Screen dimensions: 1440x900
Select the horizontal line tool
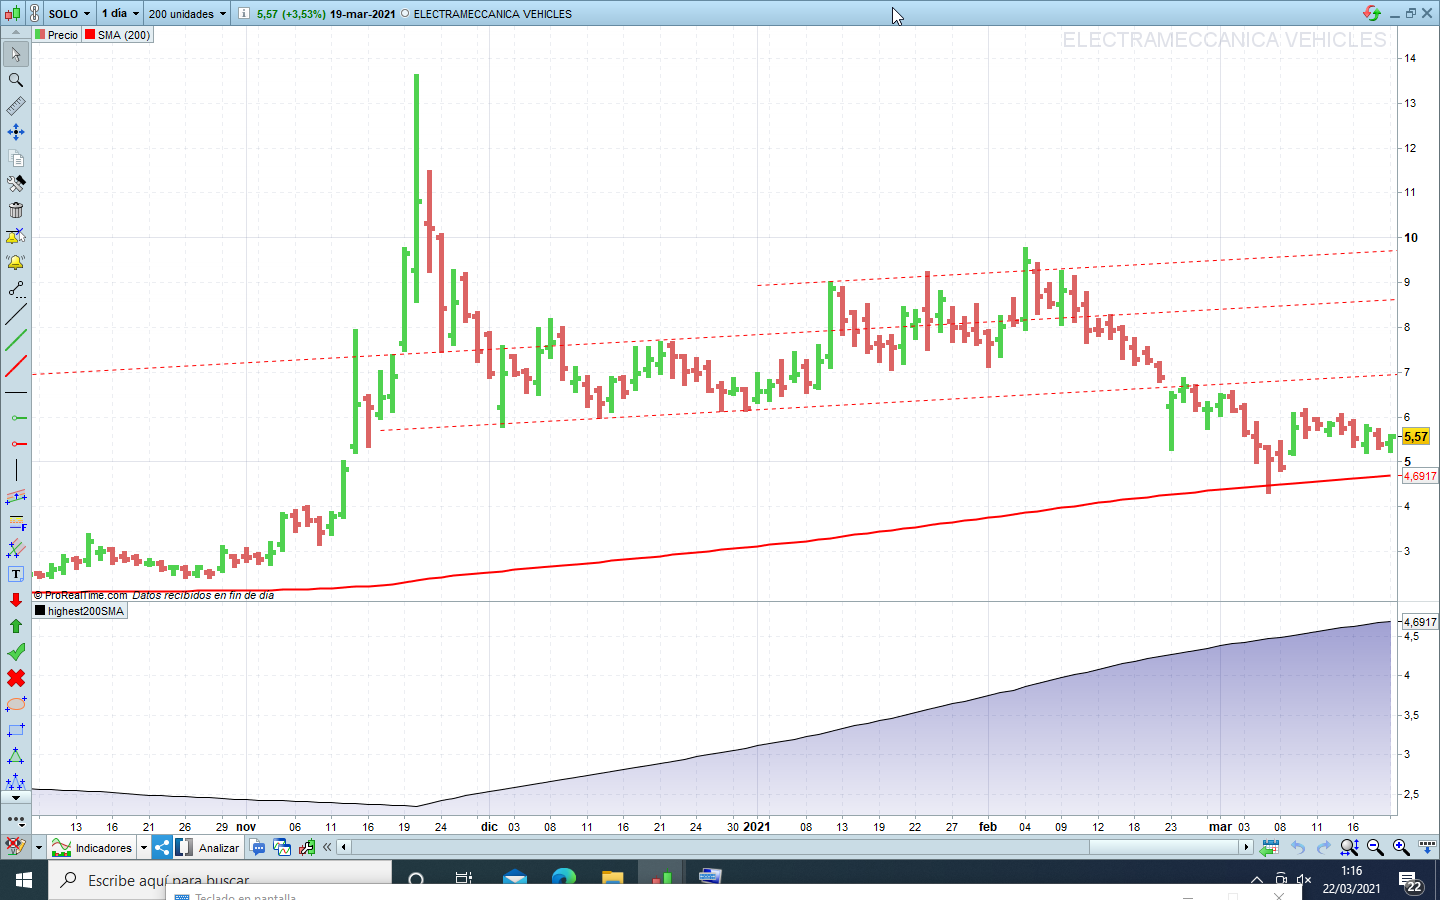tap(16, 392)
